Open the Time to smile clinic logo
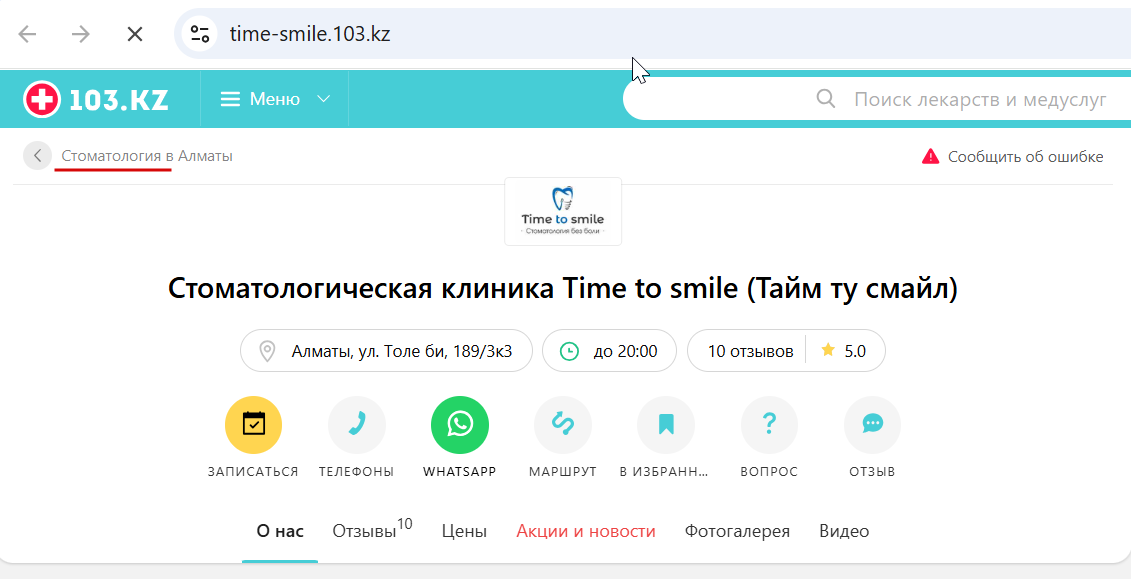Viewport: 1131px width, 579px height. click(x=563, y=211)
